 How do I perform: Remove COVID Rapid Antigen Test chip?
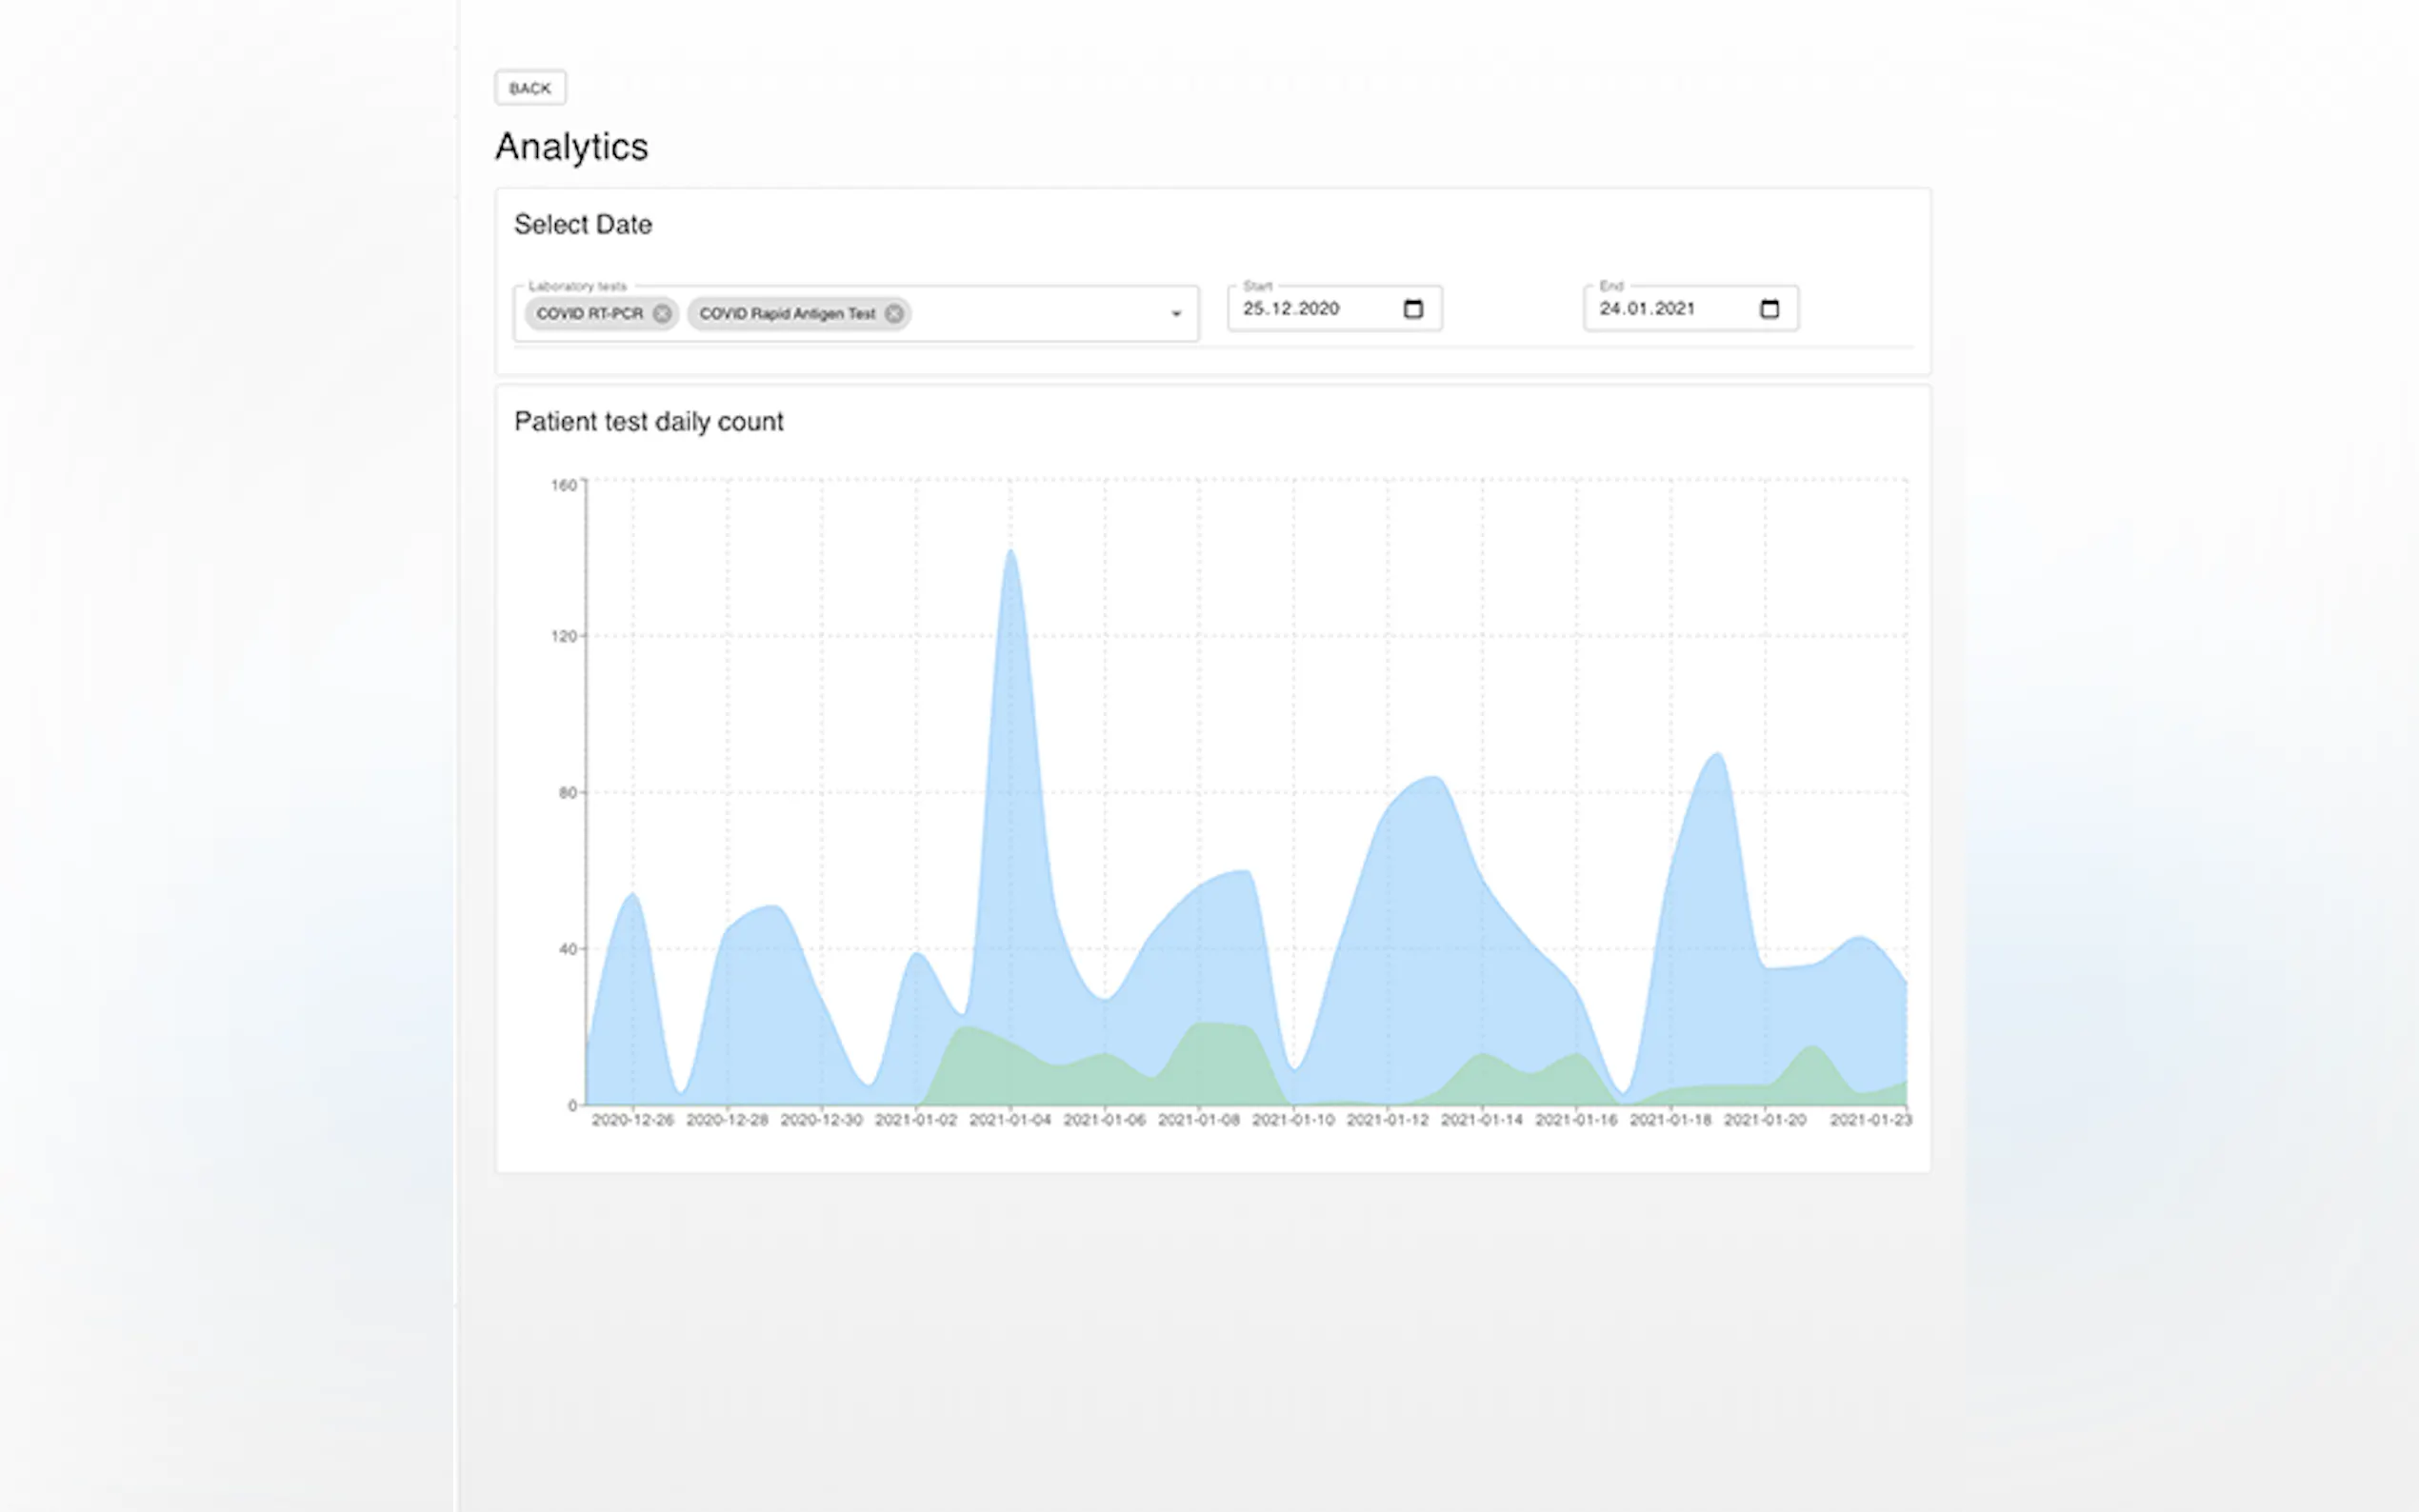pos(894,314)
